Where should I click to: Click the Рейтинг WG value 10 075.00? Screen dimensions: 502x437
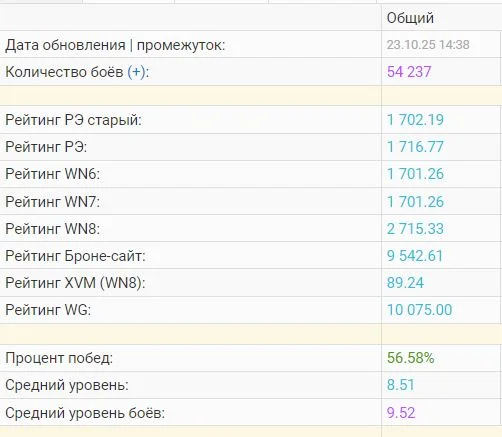click(419, 310)
